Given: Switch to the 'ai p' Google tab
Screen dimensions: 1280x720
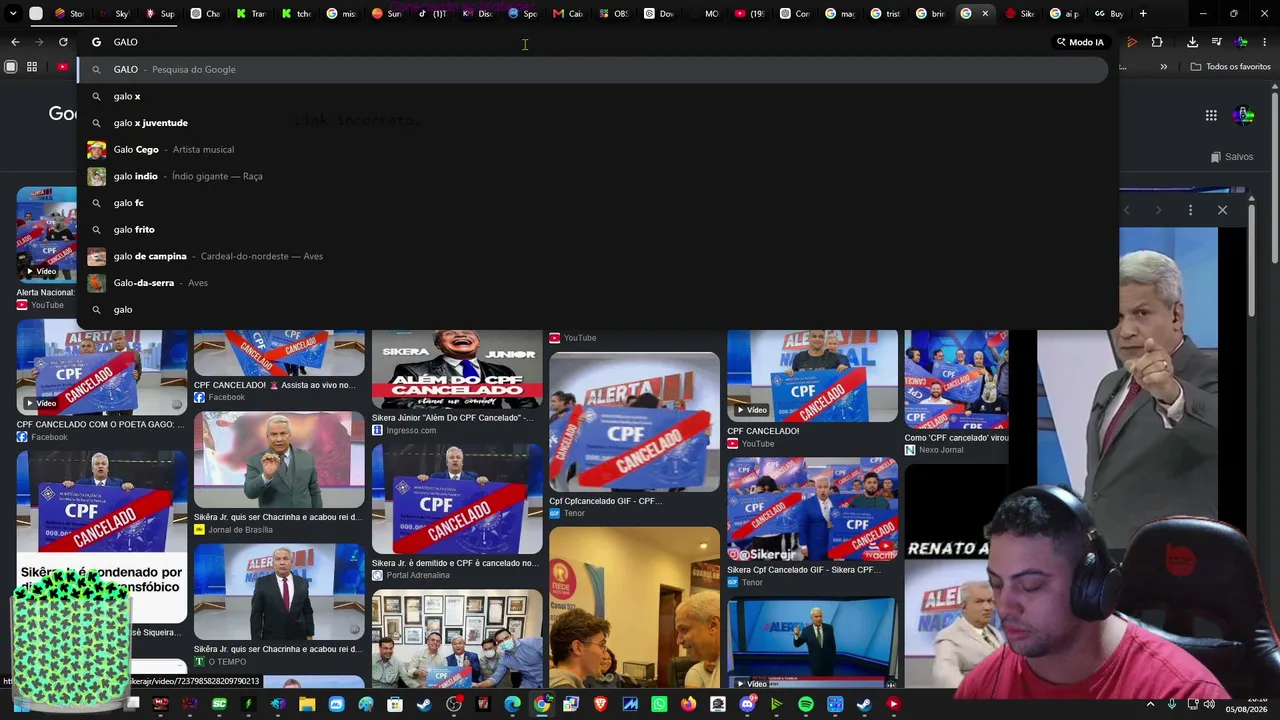Looking at the screenshot, I should click(x=1064, y=14).
